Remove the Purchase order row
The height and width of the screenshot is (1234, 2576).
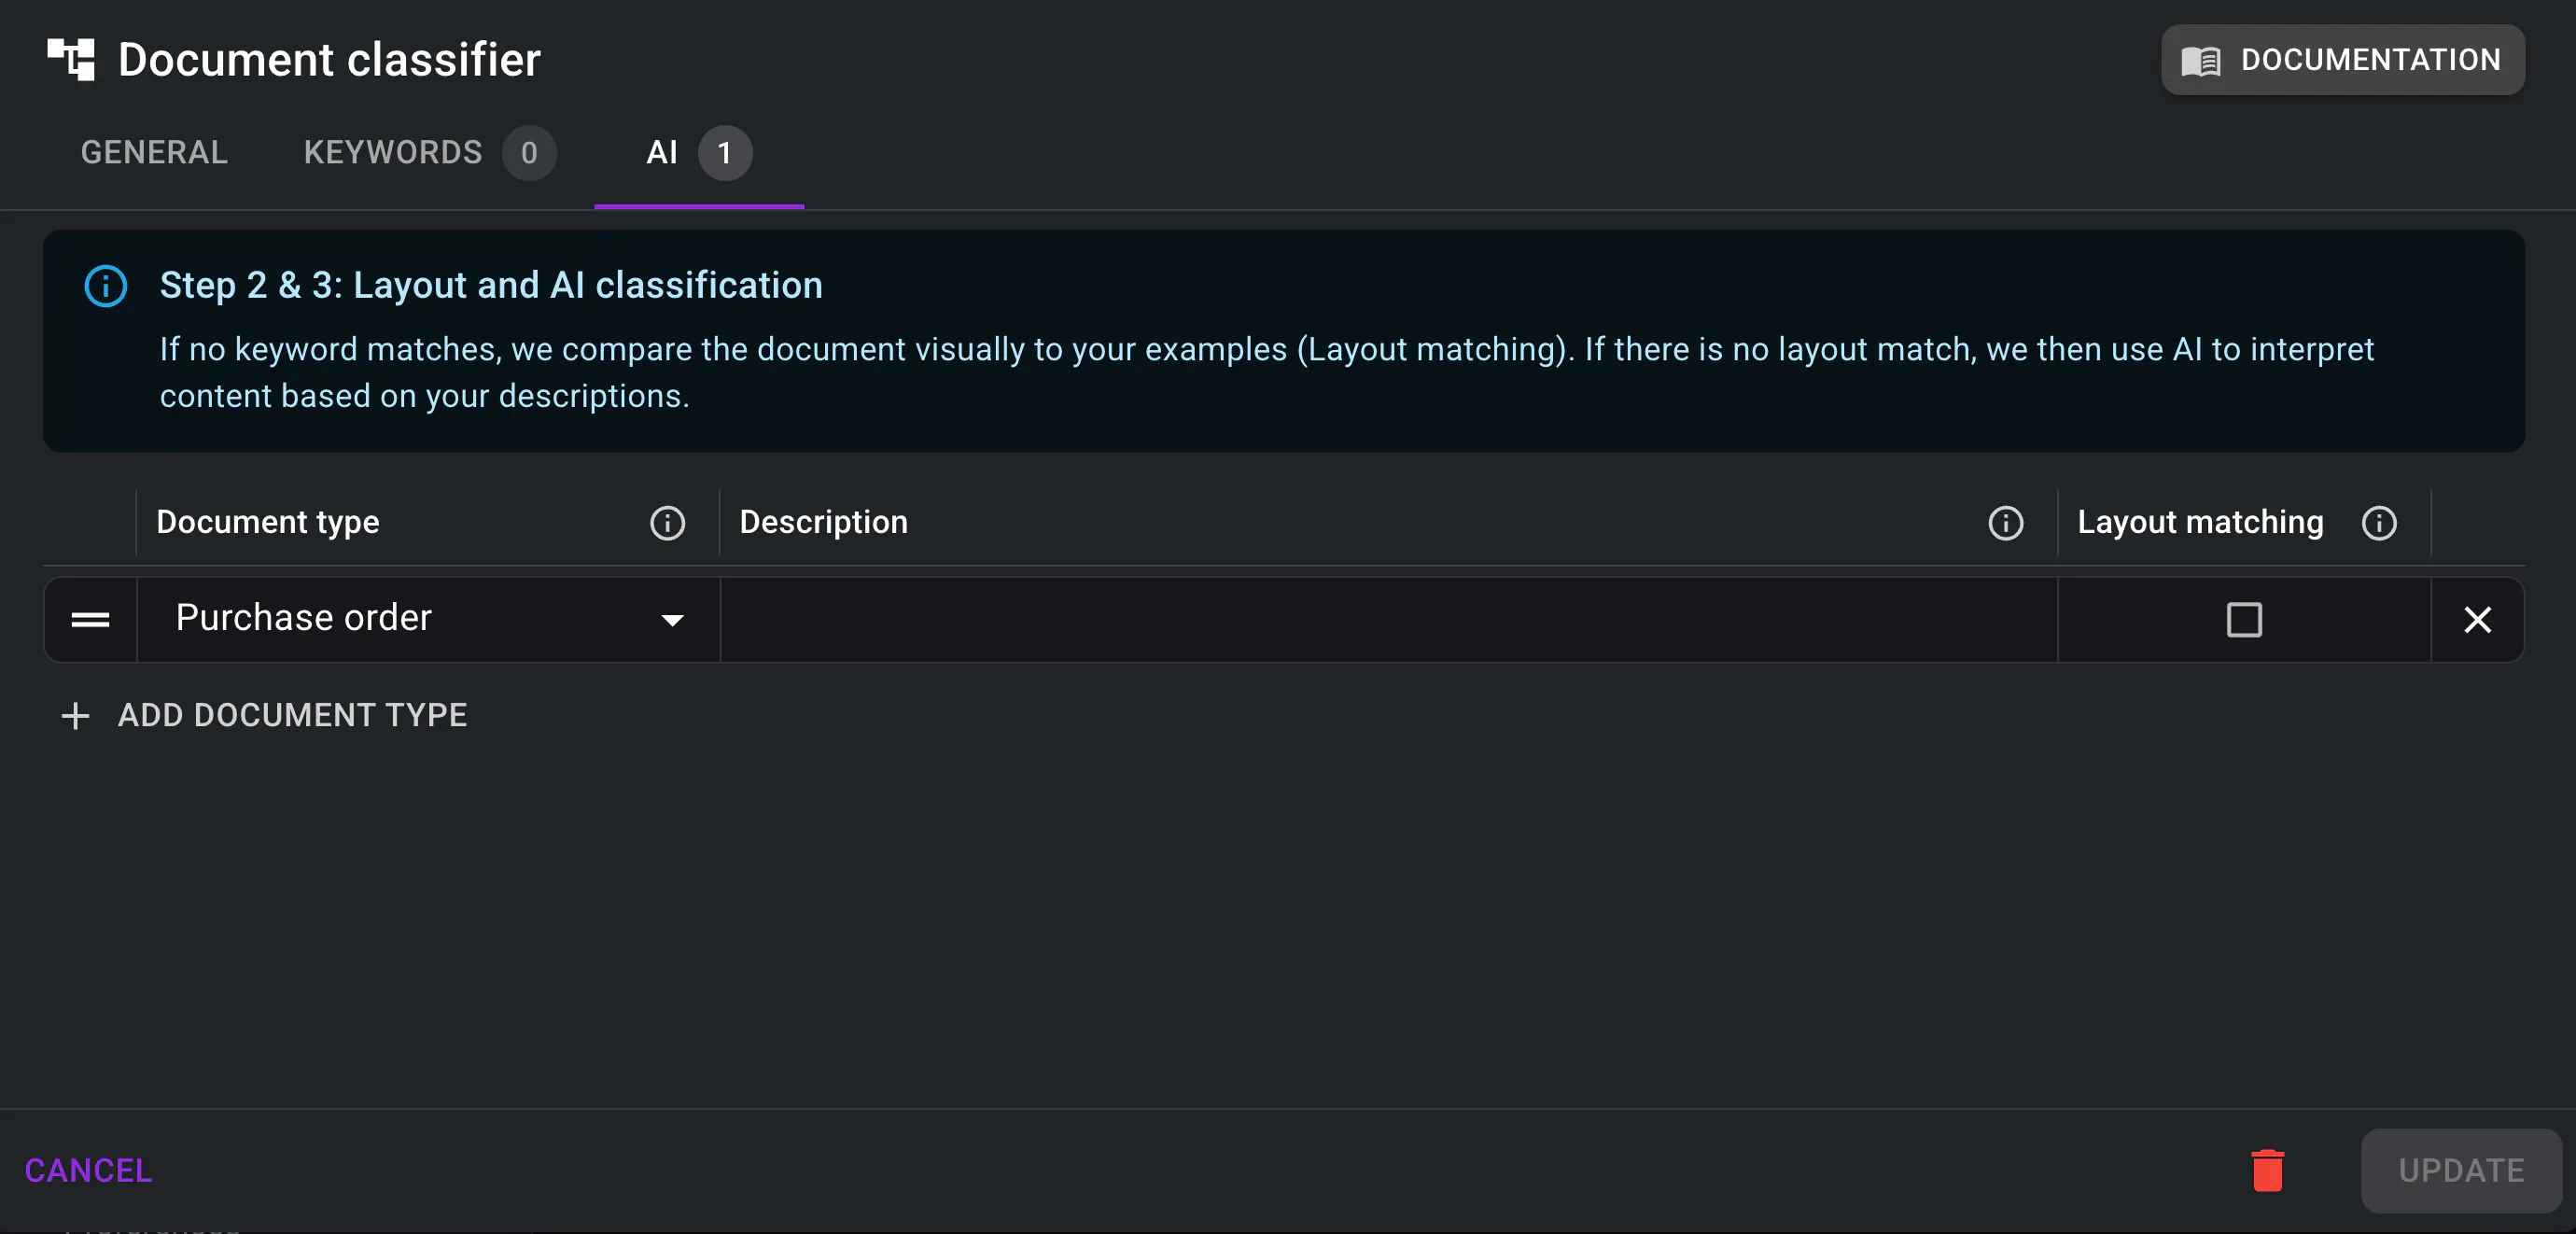2477,620
